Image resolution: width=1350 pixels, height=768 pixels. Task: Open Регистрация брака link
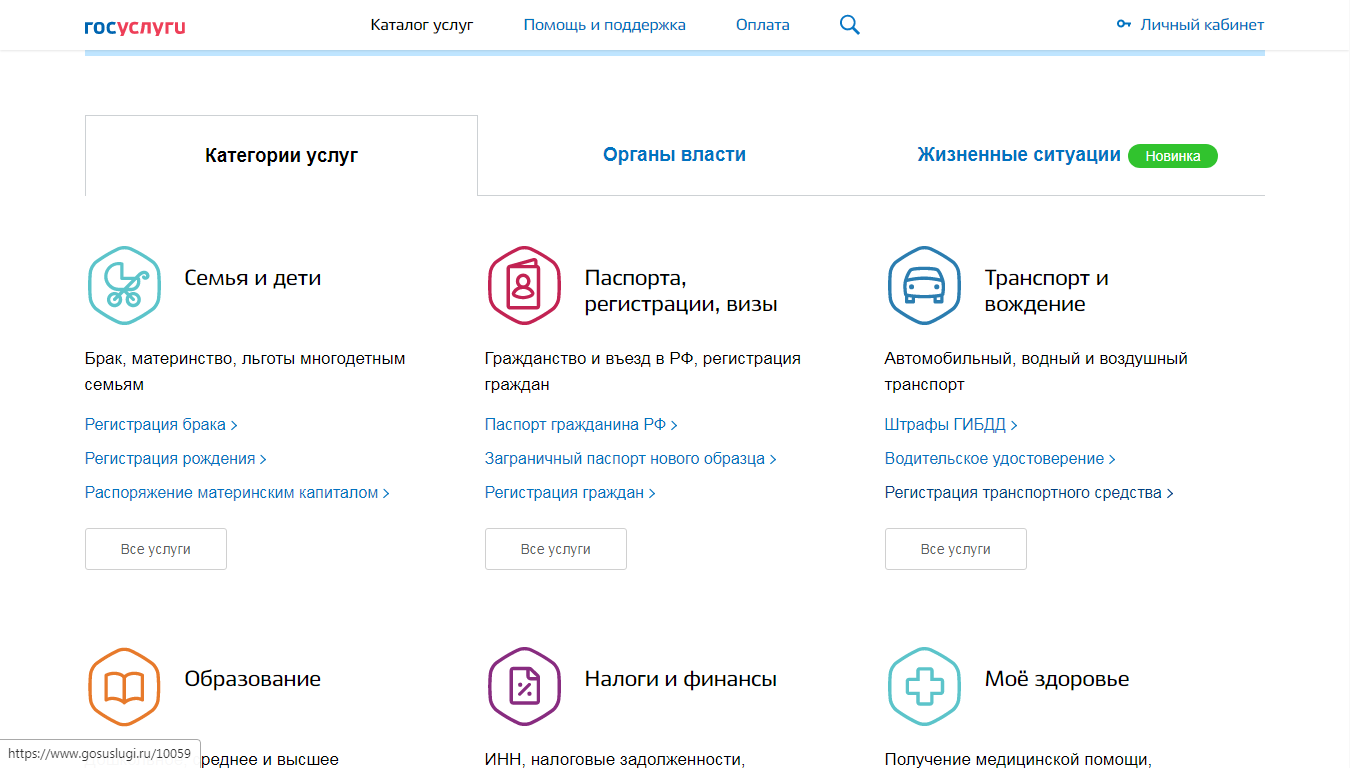pyautogui.click(x=161, y=425)
